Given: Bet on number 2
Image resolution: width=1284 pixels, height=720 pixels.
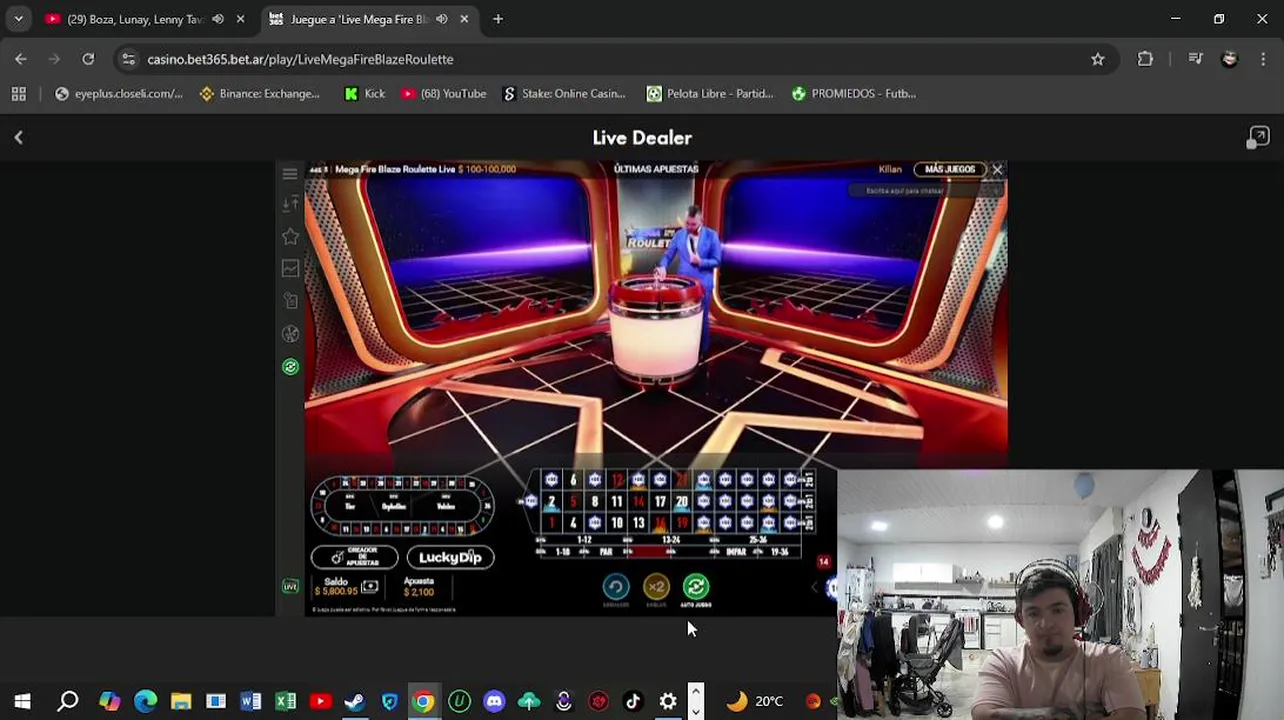Looking at the screenshot, I should tap(551, 501).
